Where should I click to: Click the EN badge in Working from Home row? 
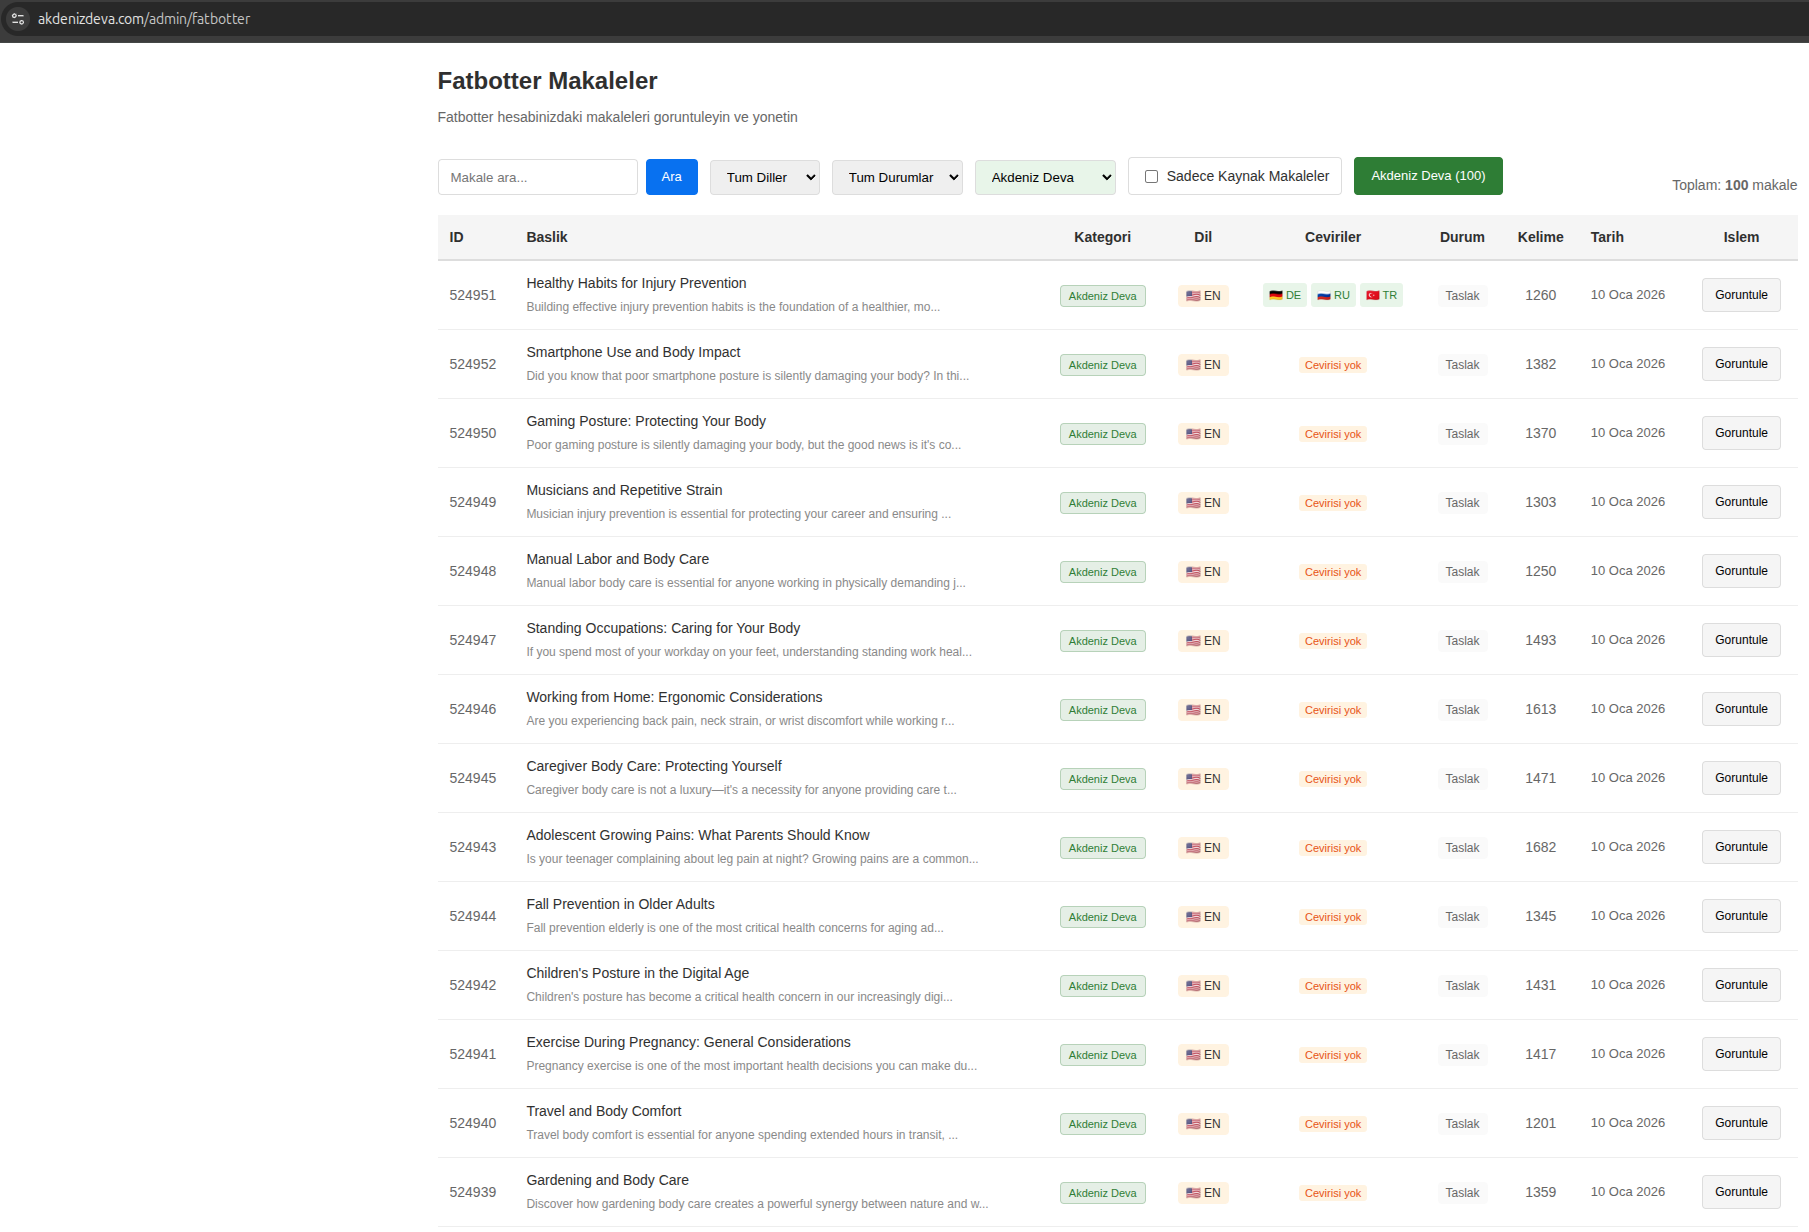point(1203,710)
